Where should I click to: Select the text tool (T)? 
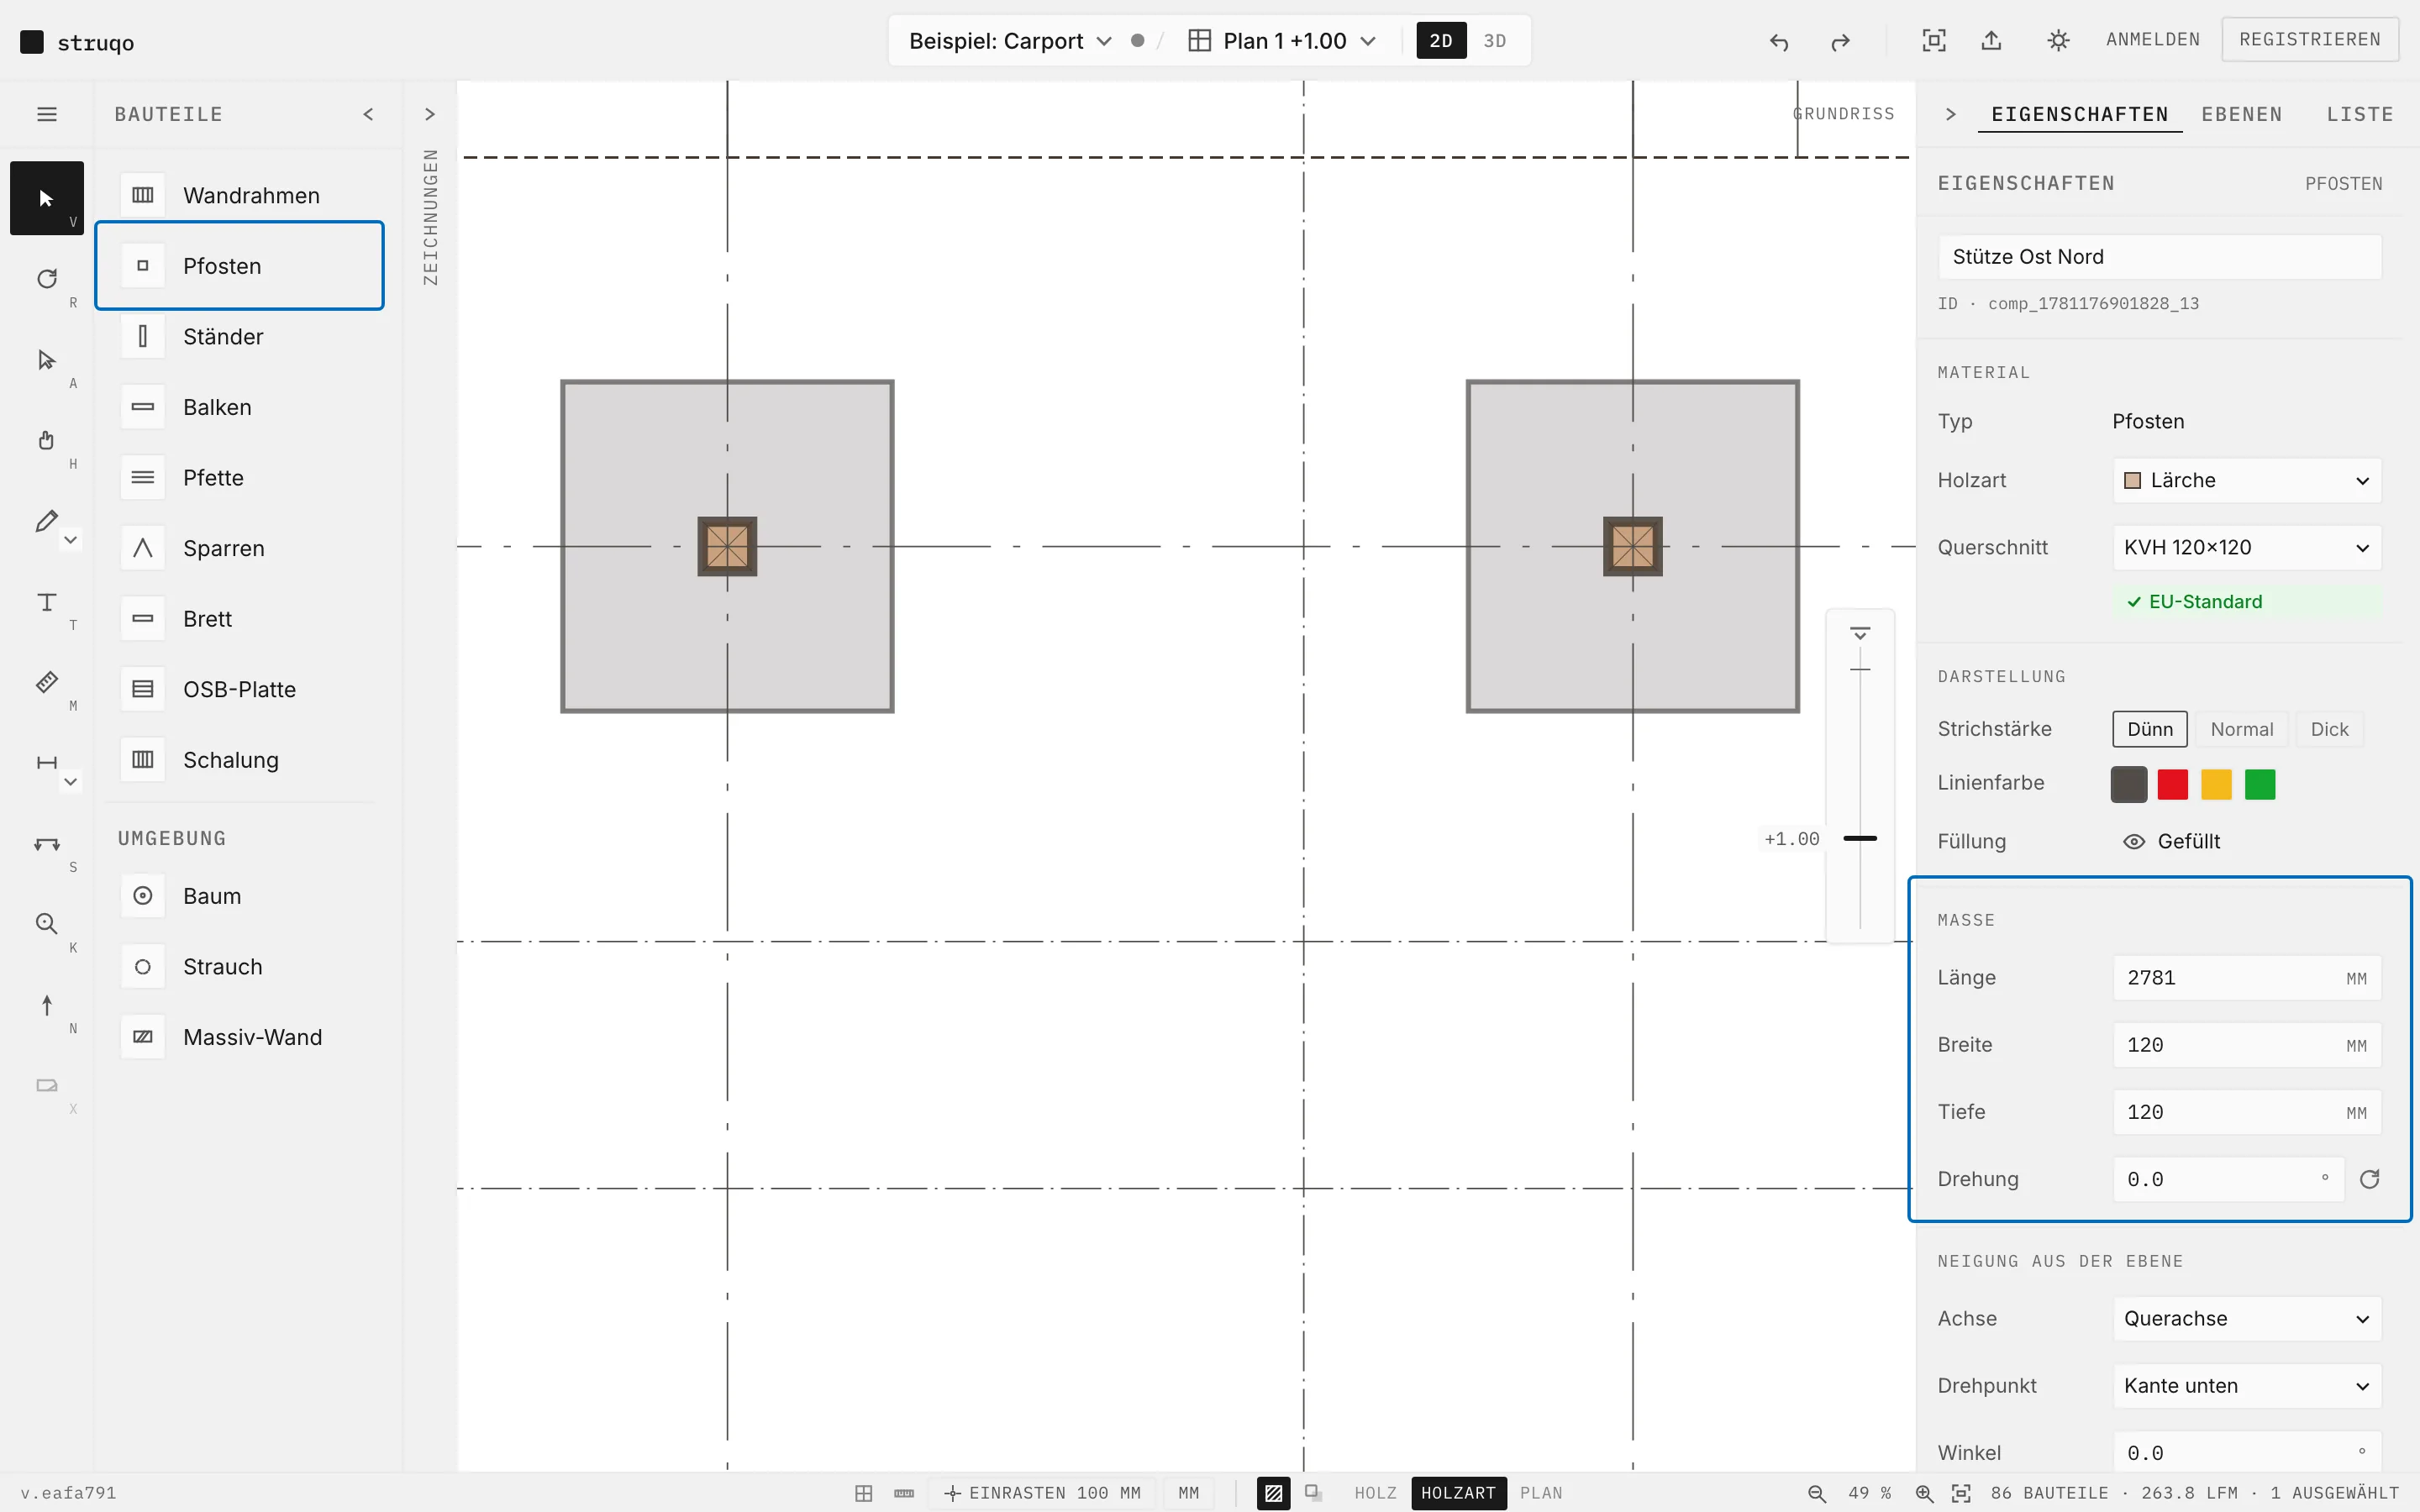(x=47, y=602)
